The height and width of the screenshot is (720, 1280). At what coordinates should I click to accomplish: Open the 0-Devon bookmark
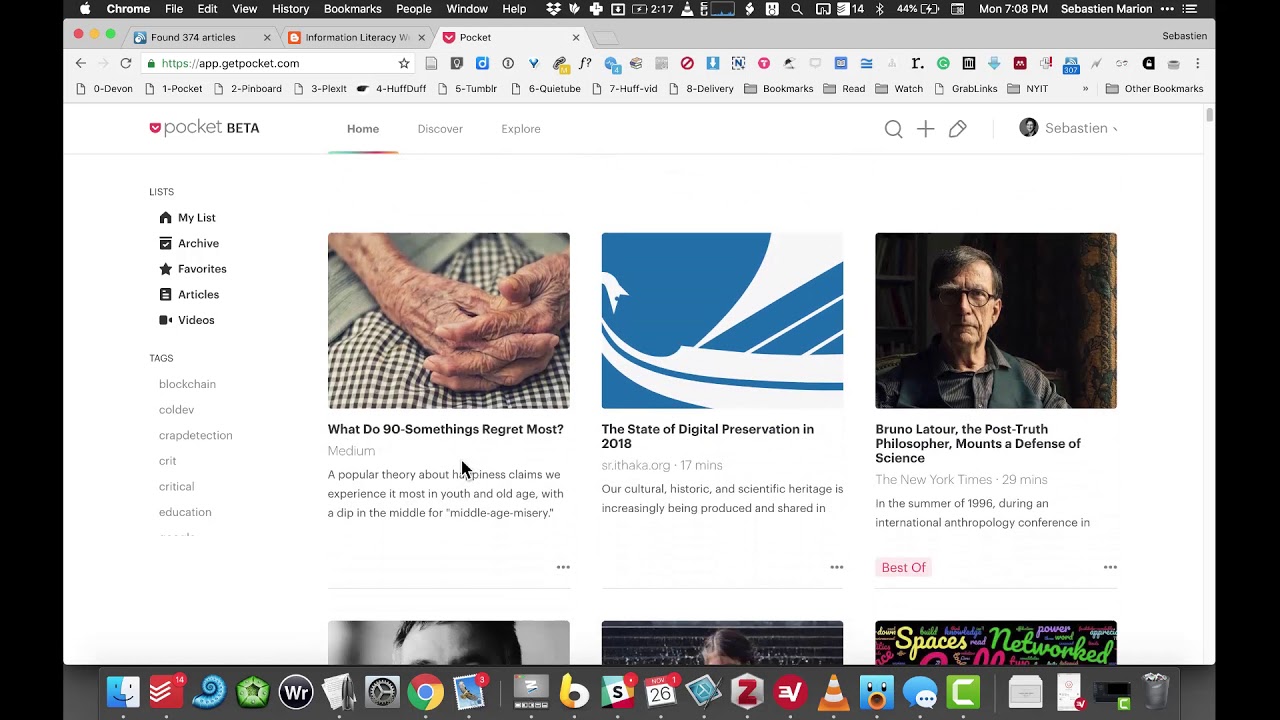coord(104,88)
